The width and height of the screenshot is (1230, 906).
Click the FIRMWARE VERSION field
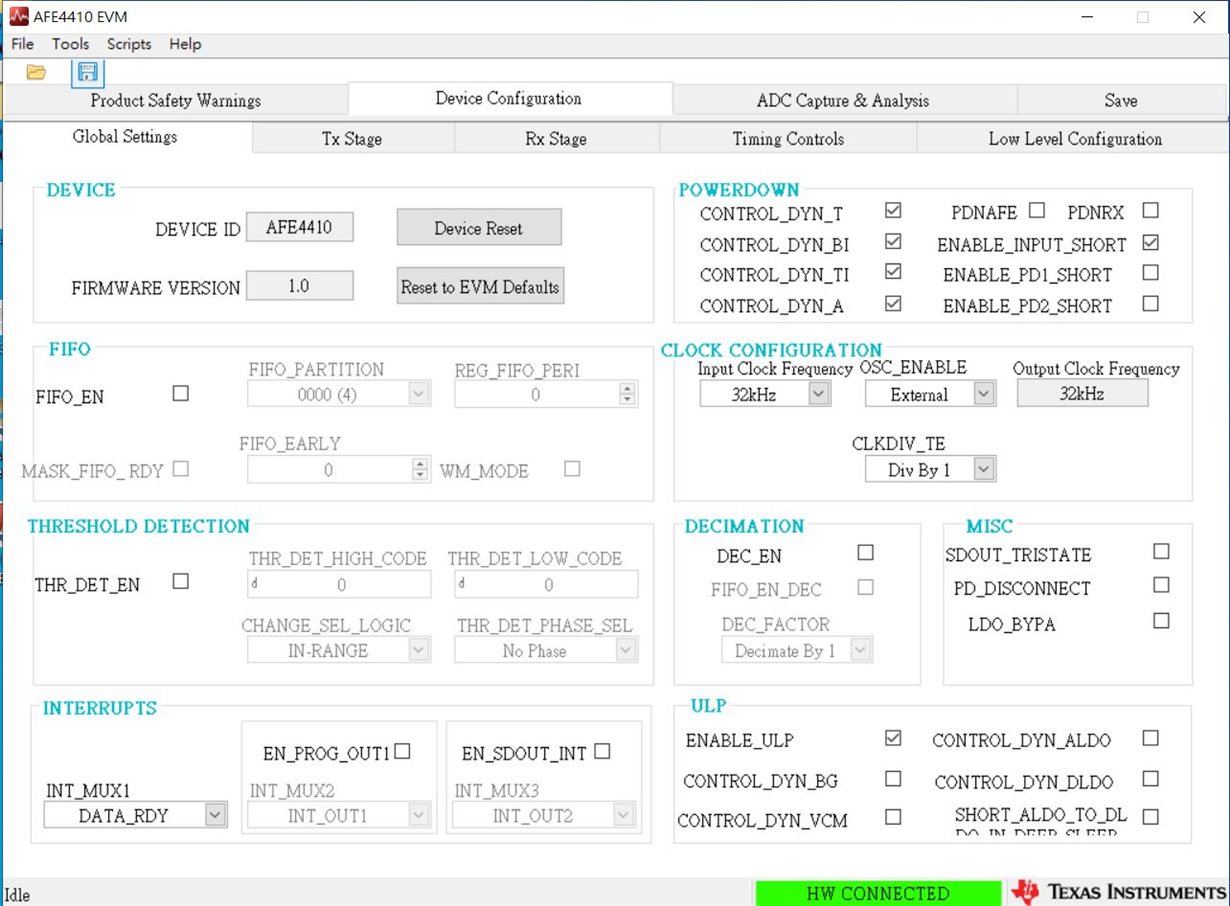click(300, 286)
